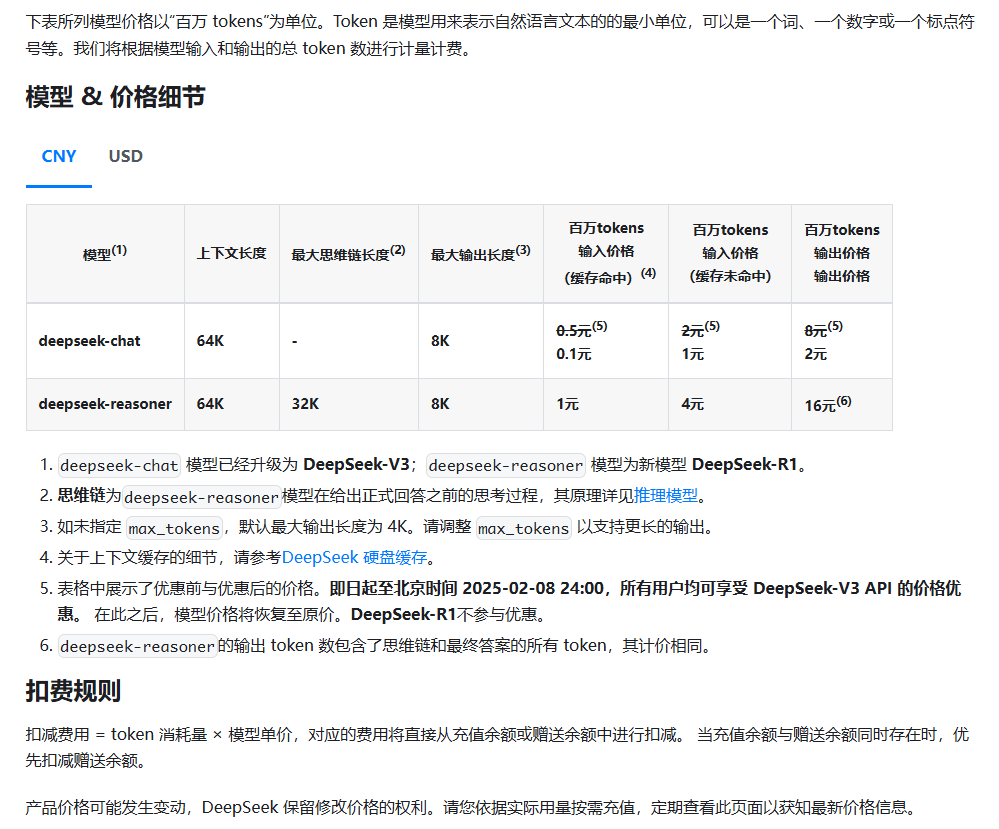
Task: Click the 16元 output price cell
Action: click(827, 404)
